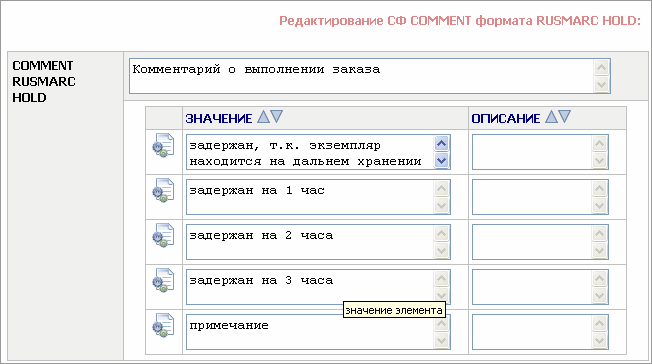Sort ЗНАЧЕНИЕ column ascending with up triangle
The image size is (652, 364).
(x=263, y=116)
